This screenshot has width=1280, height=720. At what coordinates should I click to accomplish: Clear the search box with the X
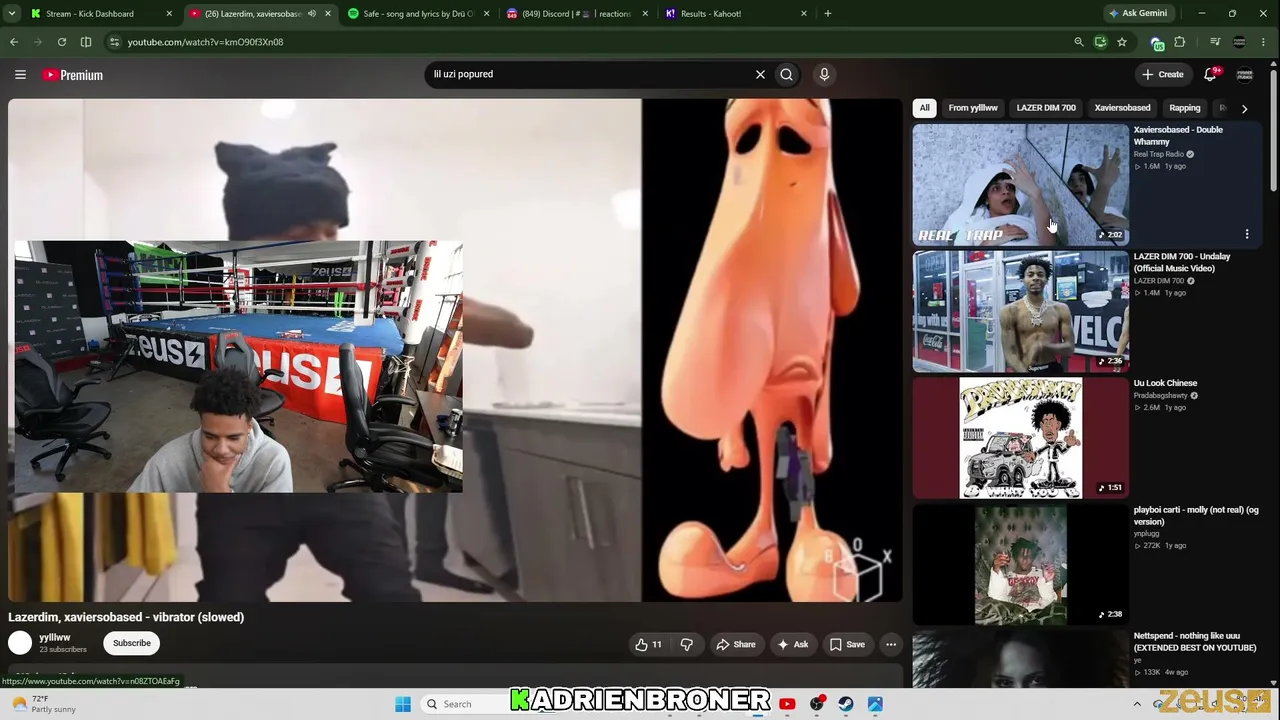pos(760,74)
